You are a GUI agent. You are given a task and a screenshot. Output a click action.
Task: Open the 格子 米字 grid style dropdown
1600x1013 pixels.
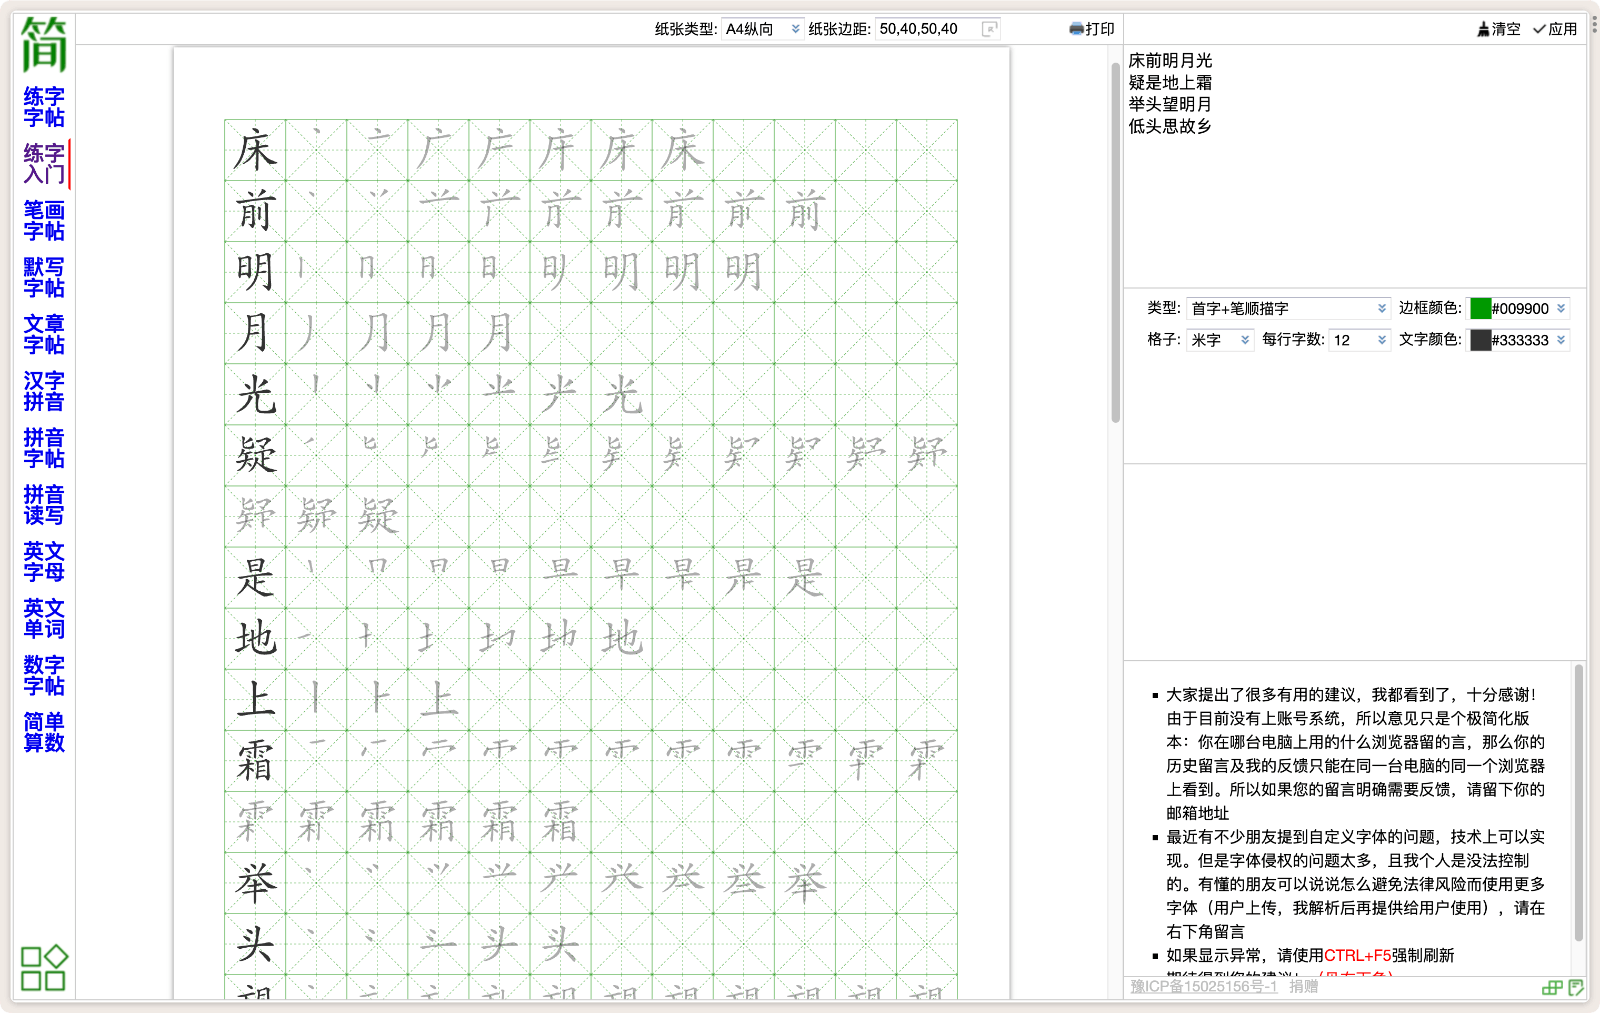click(1220, 340)
